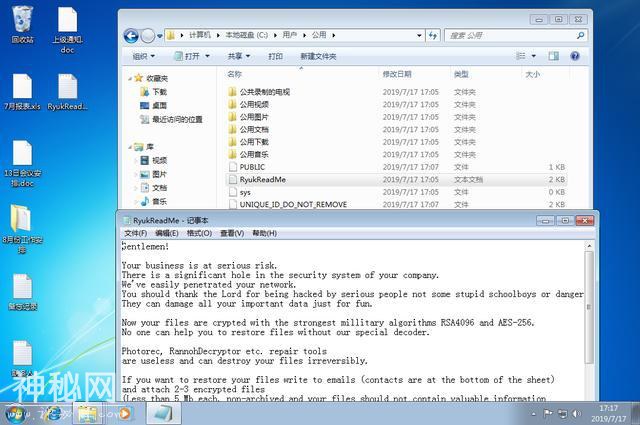This screenshot has width=640, height=425.
Task: Open the 共享 dropdown in Explorer toolbar
Action: pyautogui.click(x=239, y=56)
